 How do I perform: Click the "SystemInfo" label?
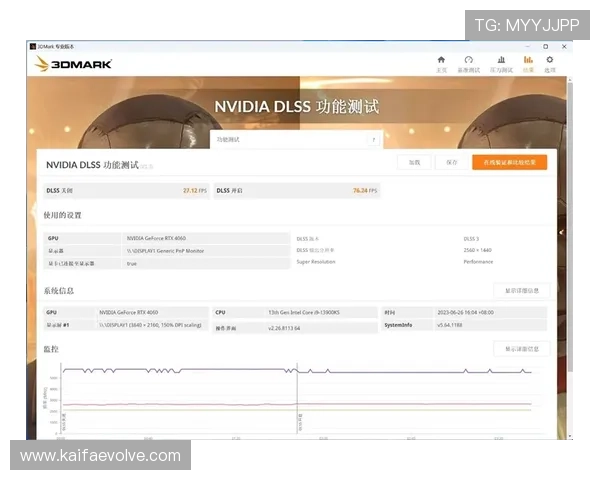tap(398, 325)
